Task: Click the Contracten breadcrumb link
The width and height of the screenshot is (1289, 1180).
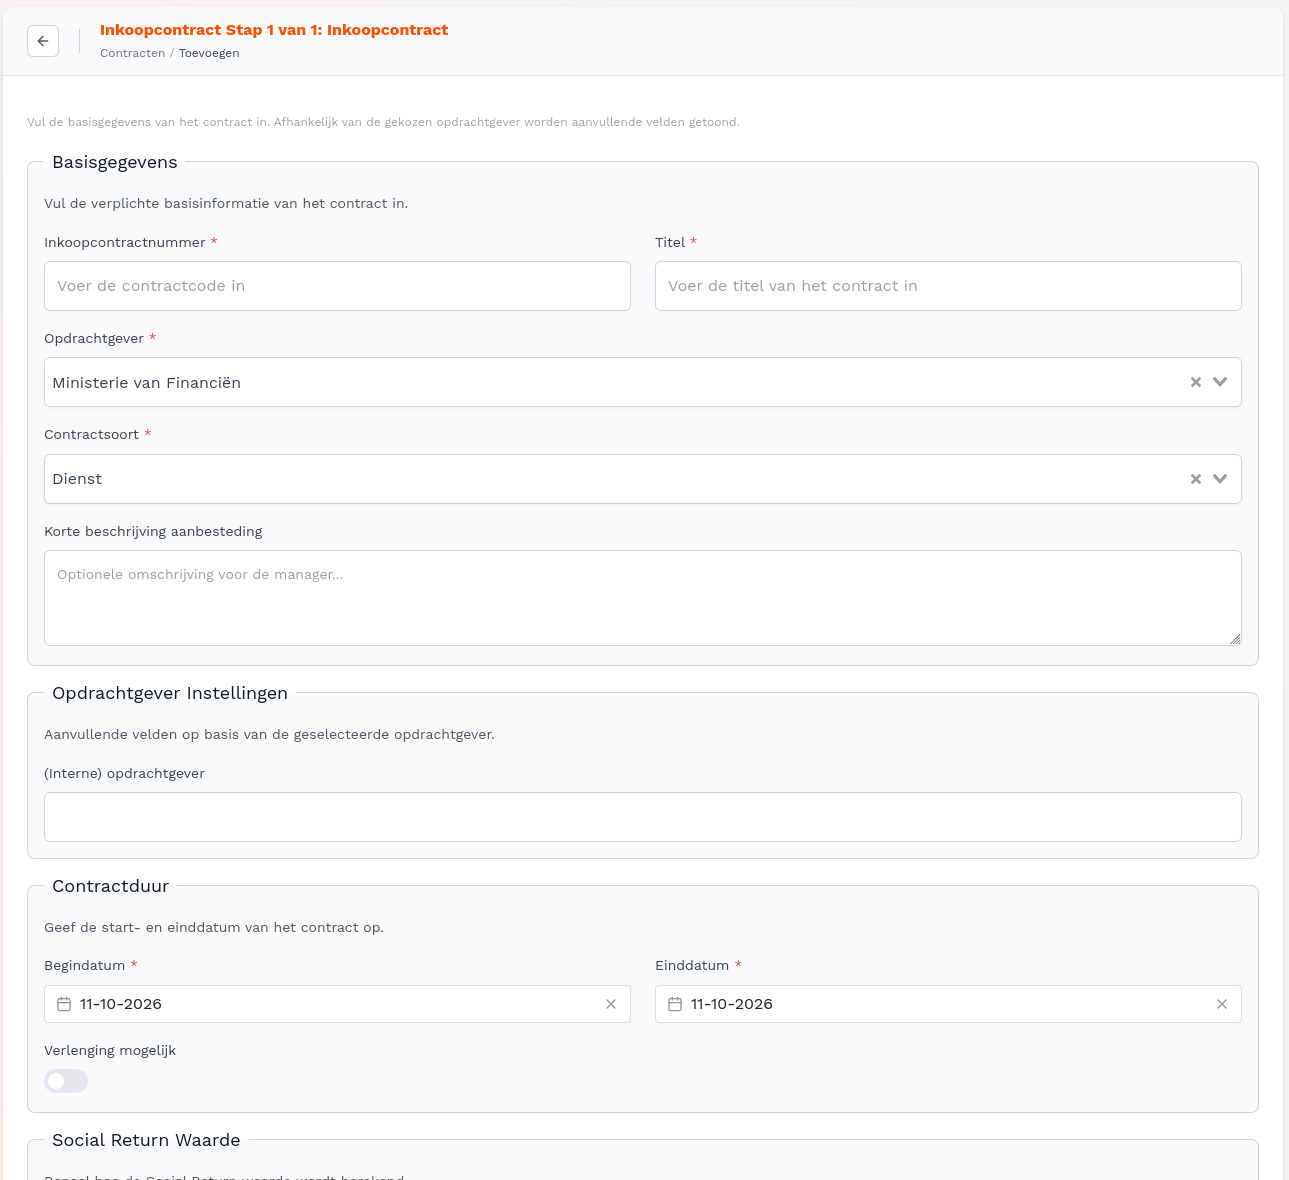Action: [133, 53]
